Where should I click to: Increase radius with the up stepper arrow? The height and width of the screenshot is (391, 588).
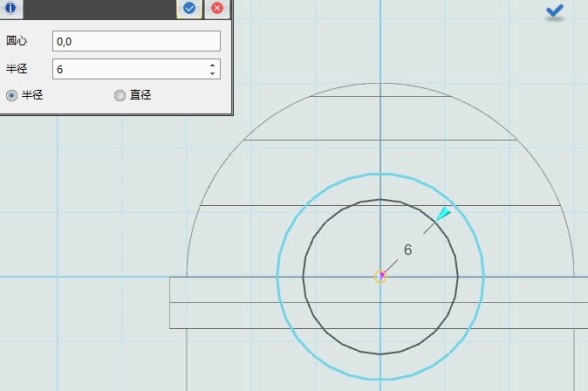click(x=213, y=65)
